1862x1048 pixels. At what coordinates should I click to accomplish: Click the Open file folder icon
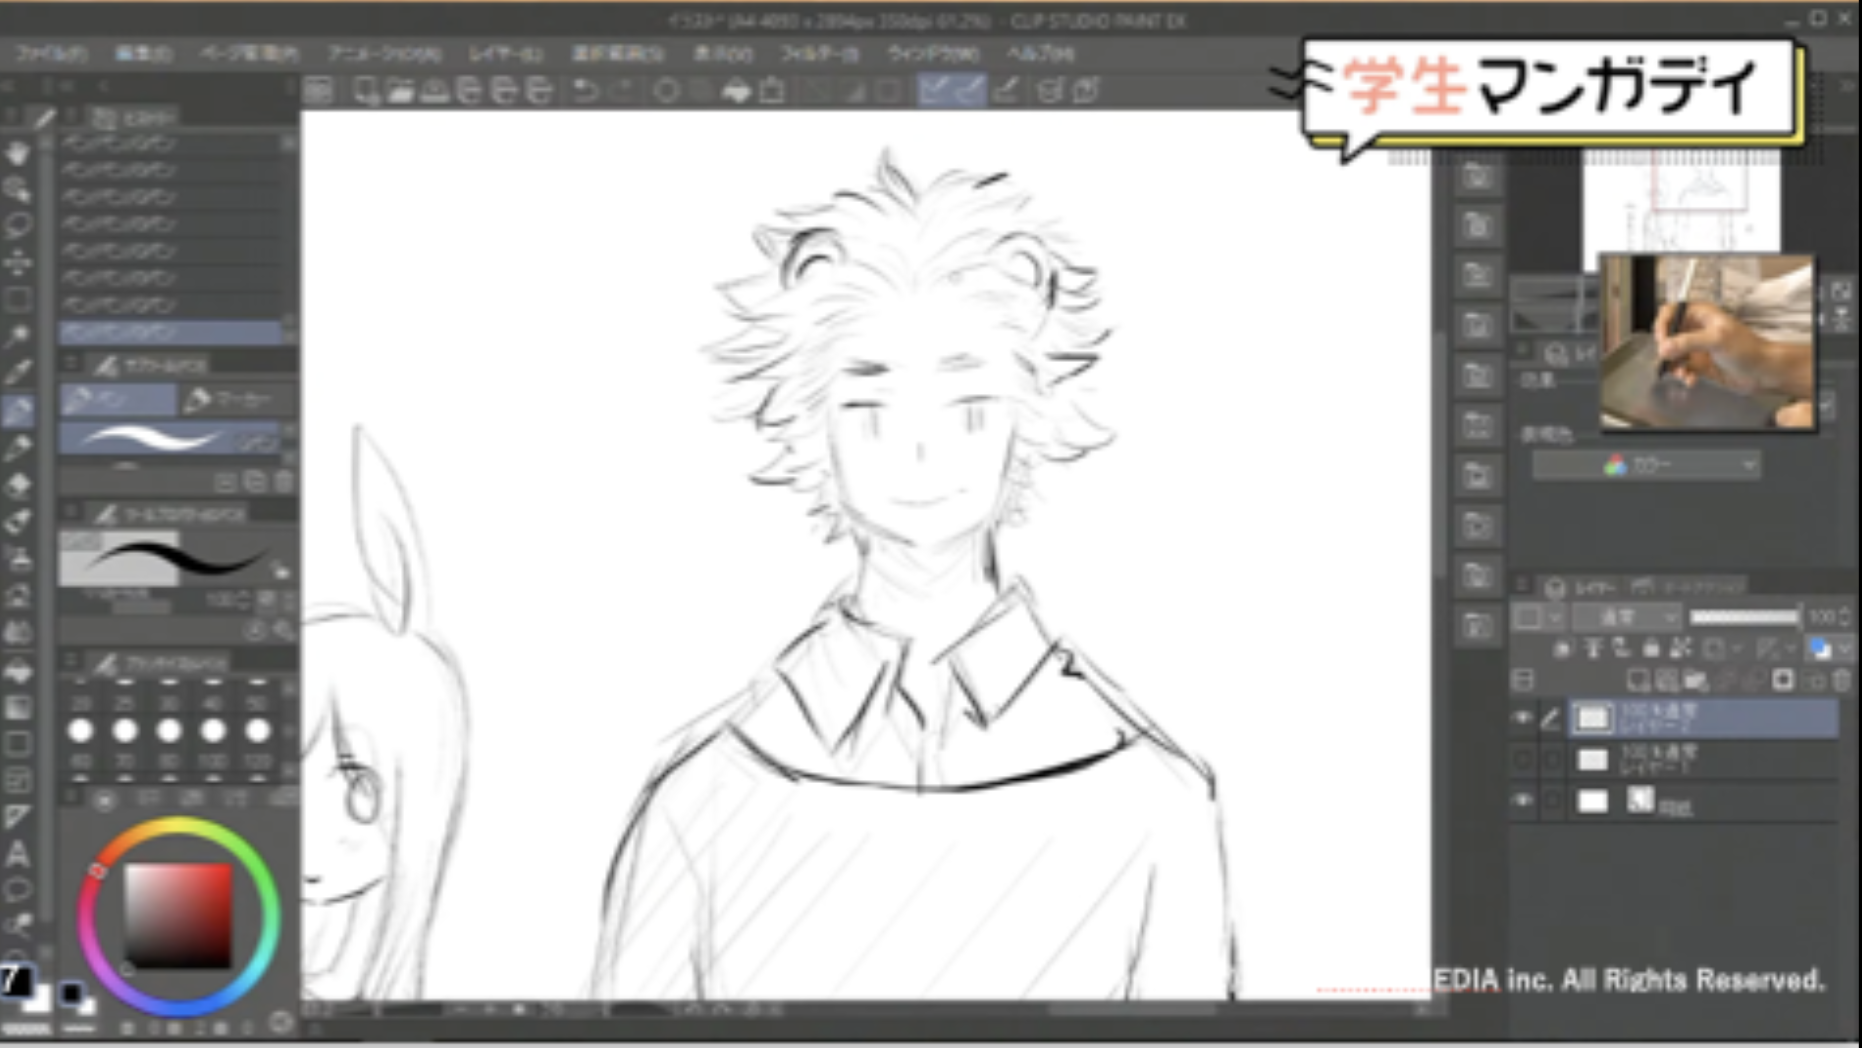tap(401, 91)
